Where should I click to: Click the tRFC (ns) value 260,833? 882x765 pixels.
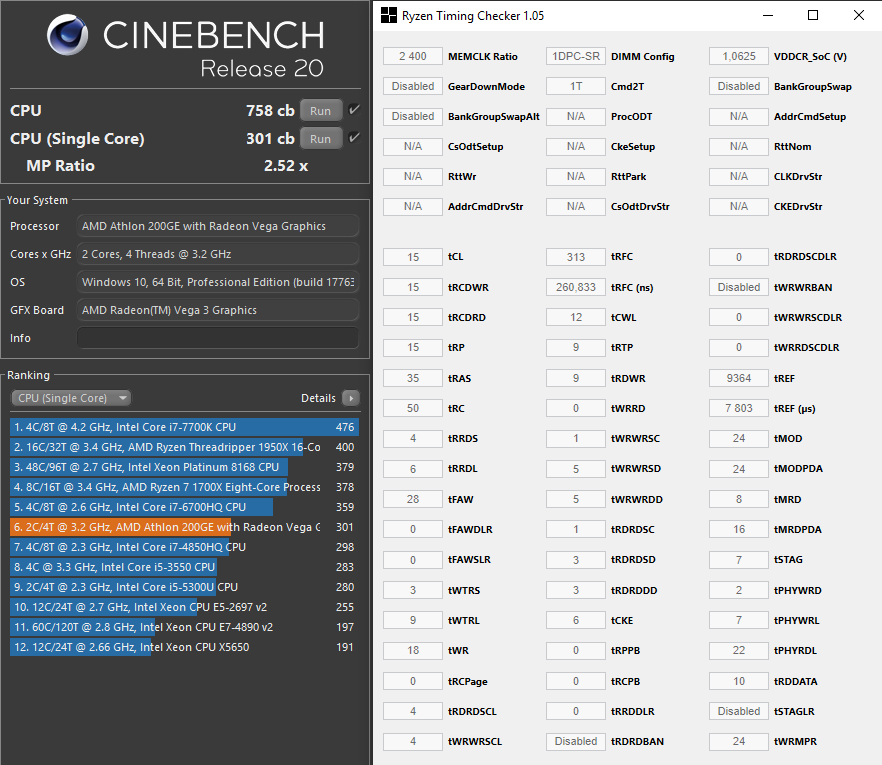576,287
